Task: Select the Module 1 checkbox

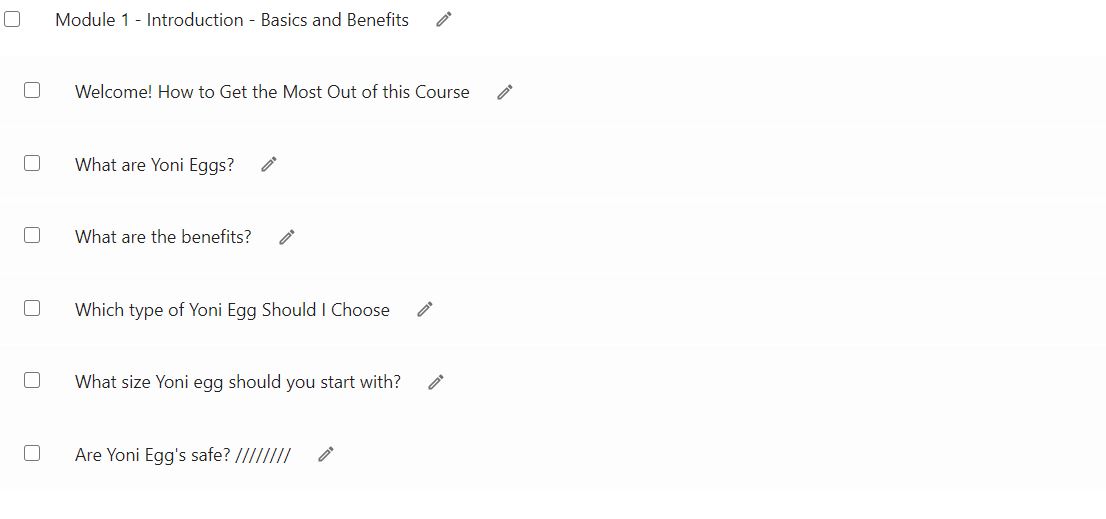Action: 12,19
